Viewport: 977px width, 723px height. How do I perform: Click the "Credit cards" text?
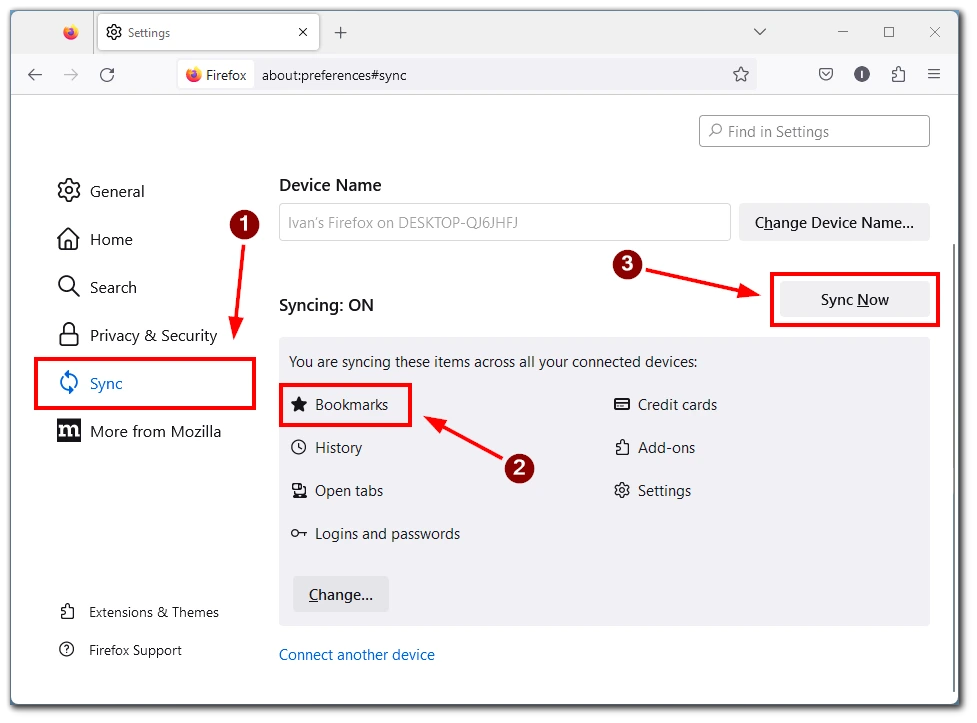point(677,405)
